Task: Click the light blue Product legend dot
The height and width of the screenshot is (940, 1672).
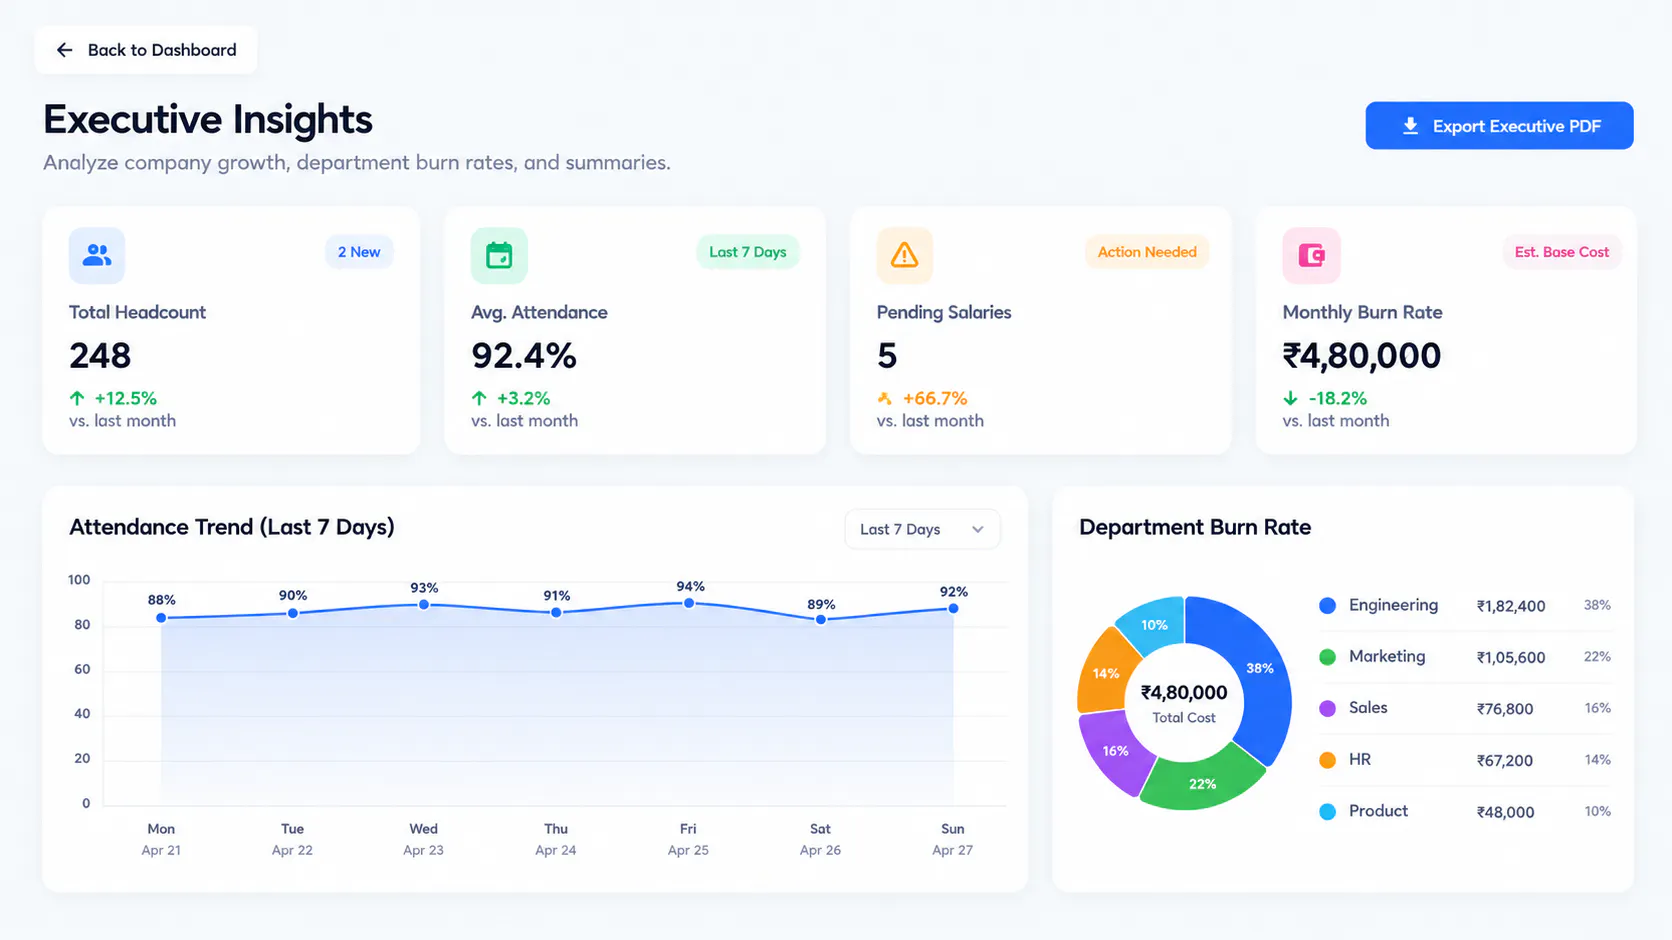Action: click(x=1327, y=812)
